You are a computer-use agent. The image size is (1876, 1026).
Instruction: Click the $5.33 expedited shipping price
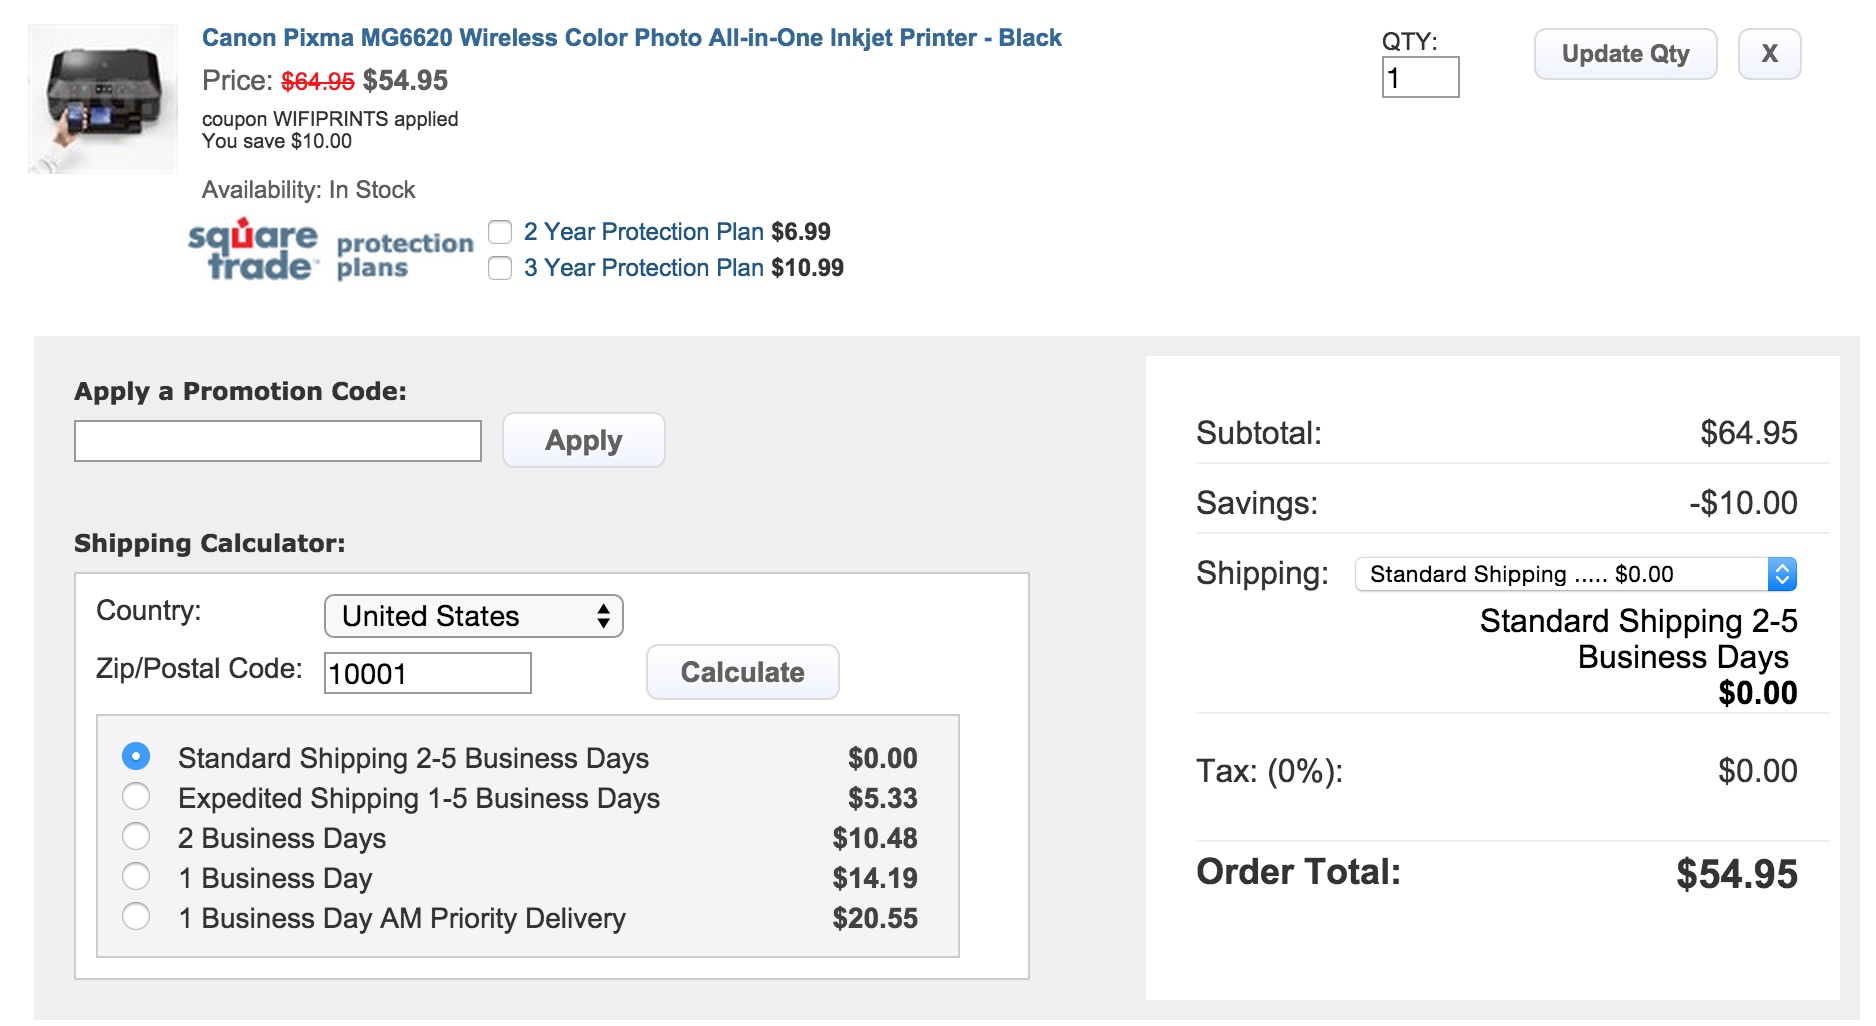click(882, 798)
